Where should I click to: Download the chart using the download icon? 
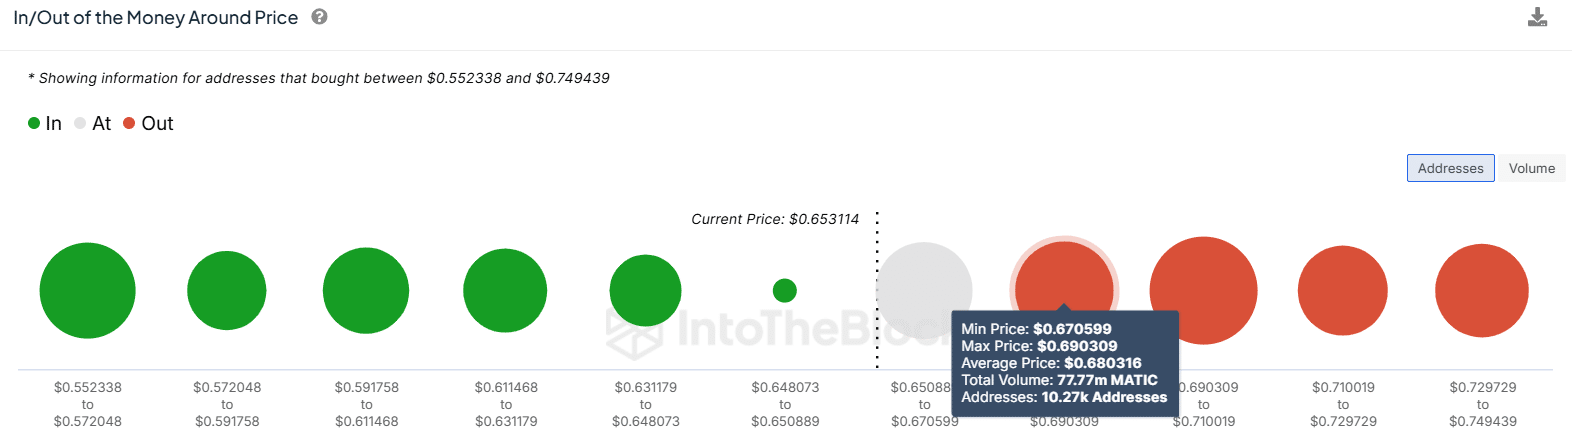(1537, 17)
